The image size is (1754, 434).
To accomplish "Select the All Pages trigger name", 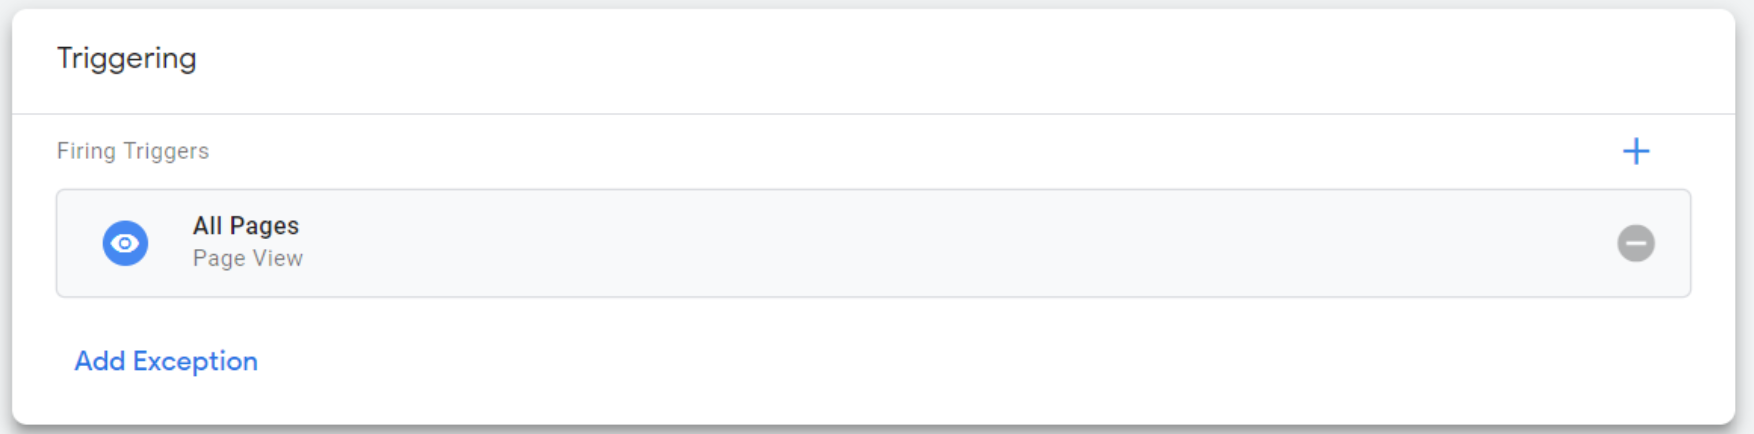I will click(246, 226).
